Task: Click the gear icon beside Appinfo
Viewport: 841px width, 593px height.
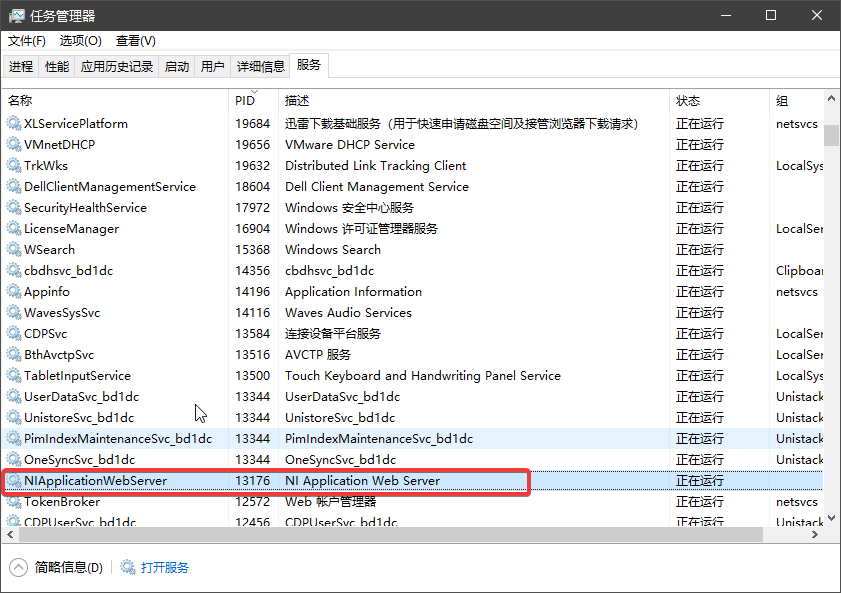Action: point(14,292)
